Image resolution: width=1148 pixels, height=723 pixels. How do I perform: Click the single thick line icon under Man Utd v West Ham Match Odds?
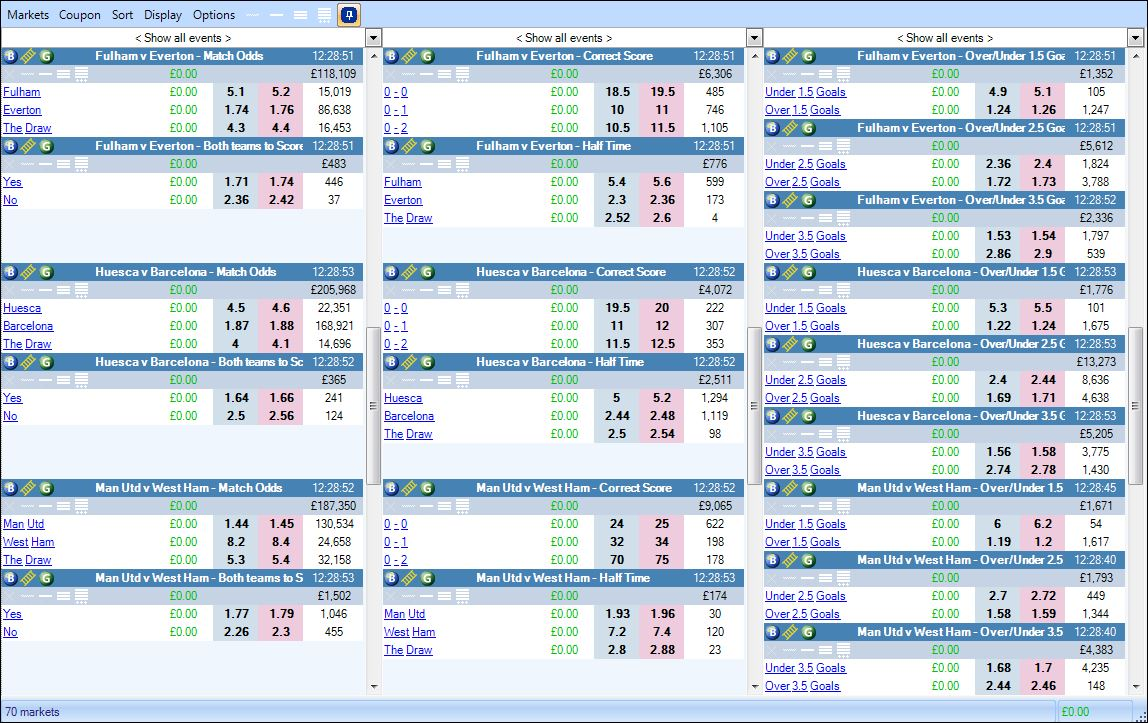(x=45, y=506)
